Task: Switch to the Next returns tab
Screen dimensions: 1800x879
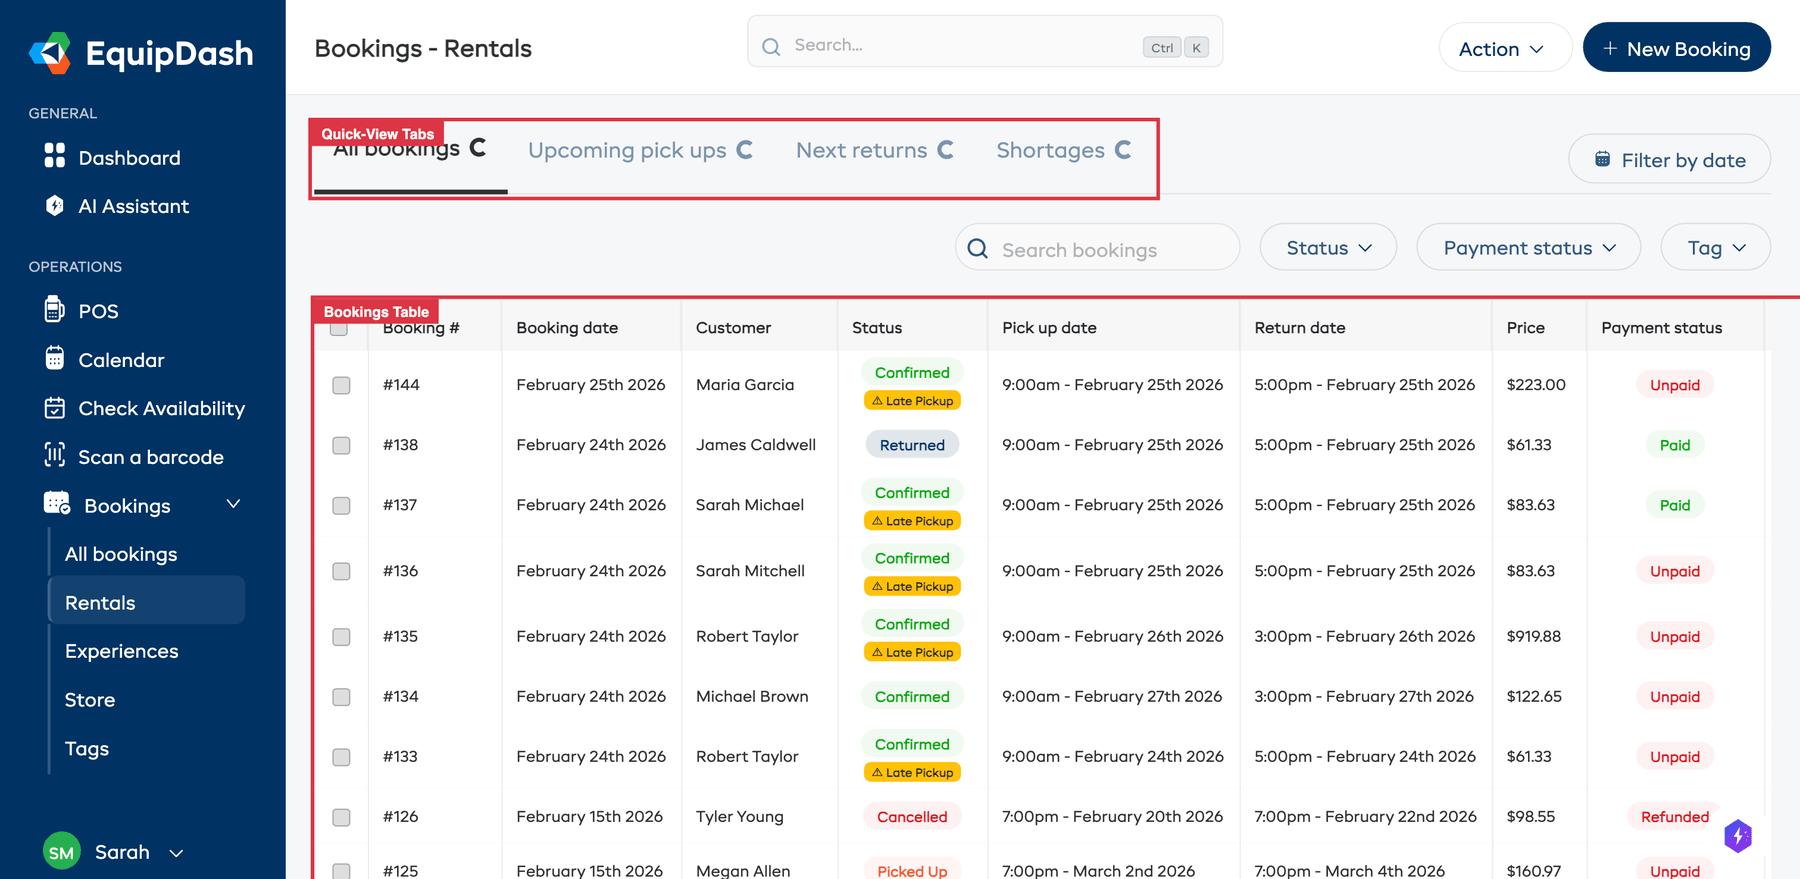Action: coord(862,150)
